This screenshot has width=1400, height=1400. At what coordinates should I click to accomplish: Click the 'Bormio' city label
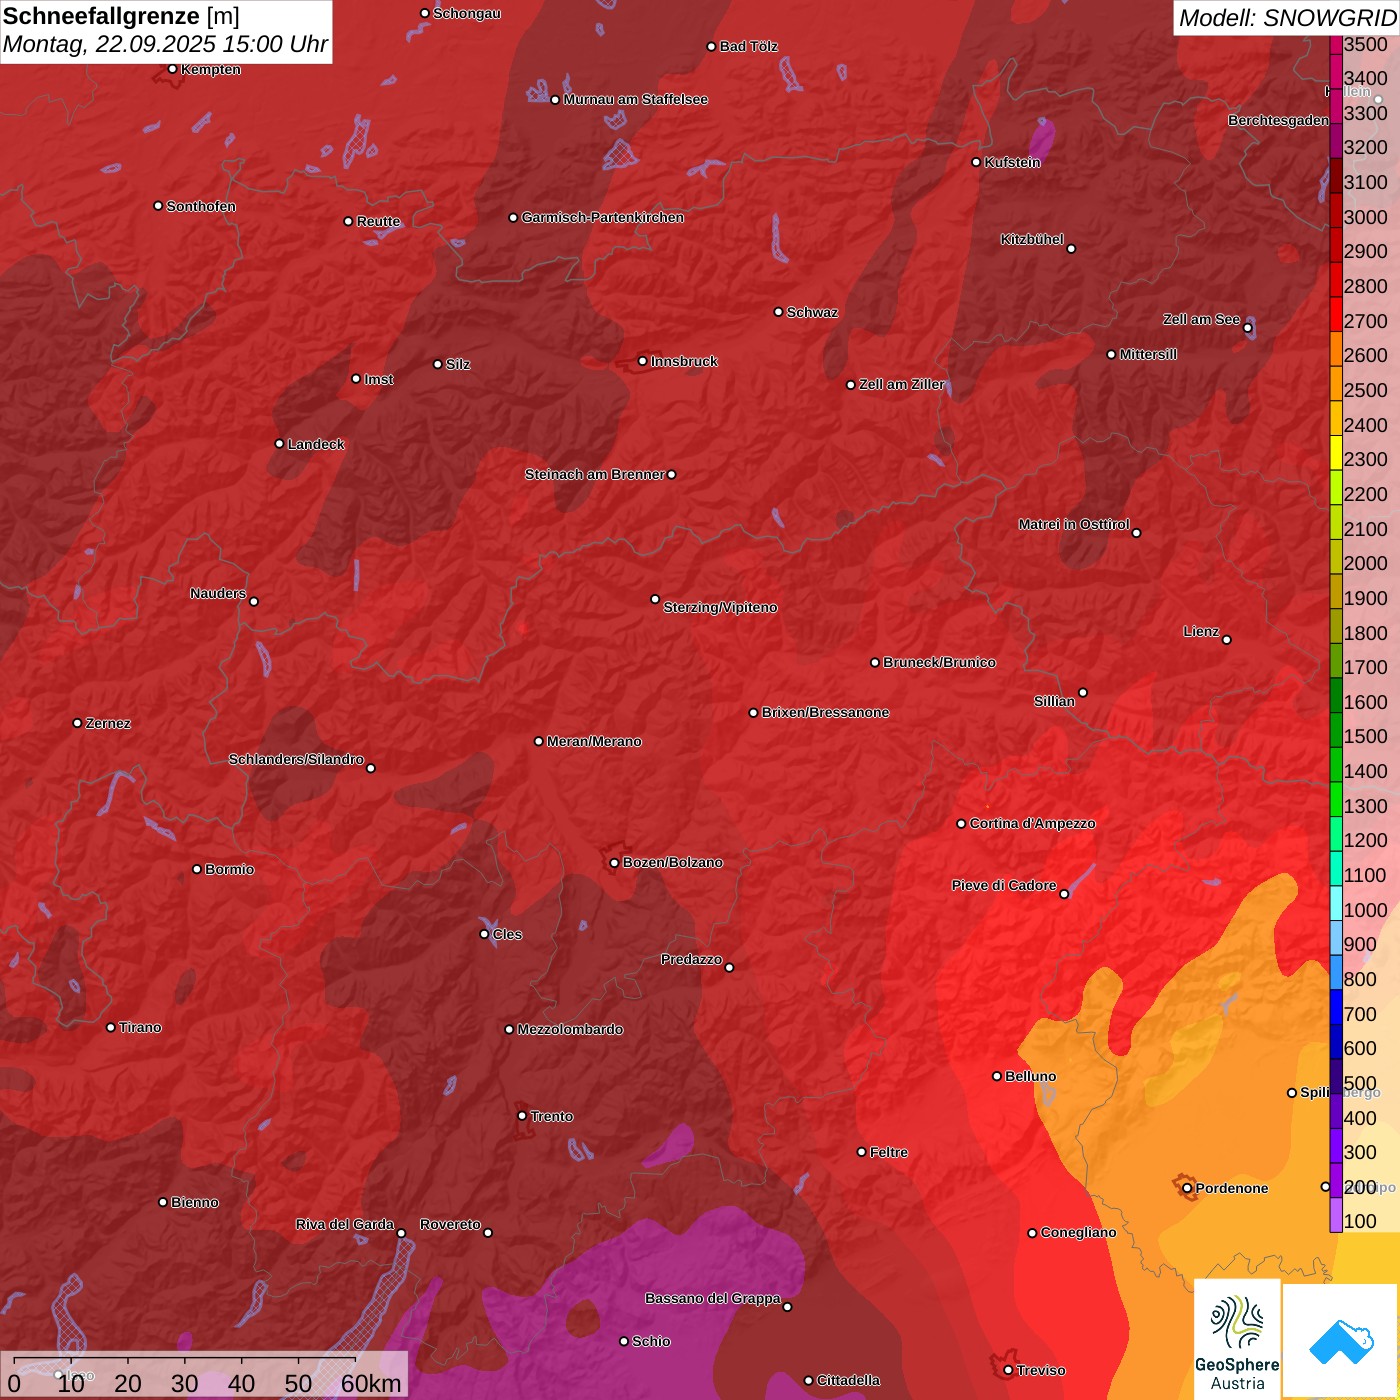[x=230, y=870]
